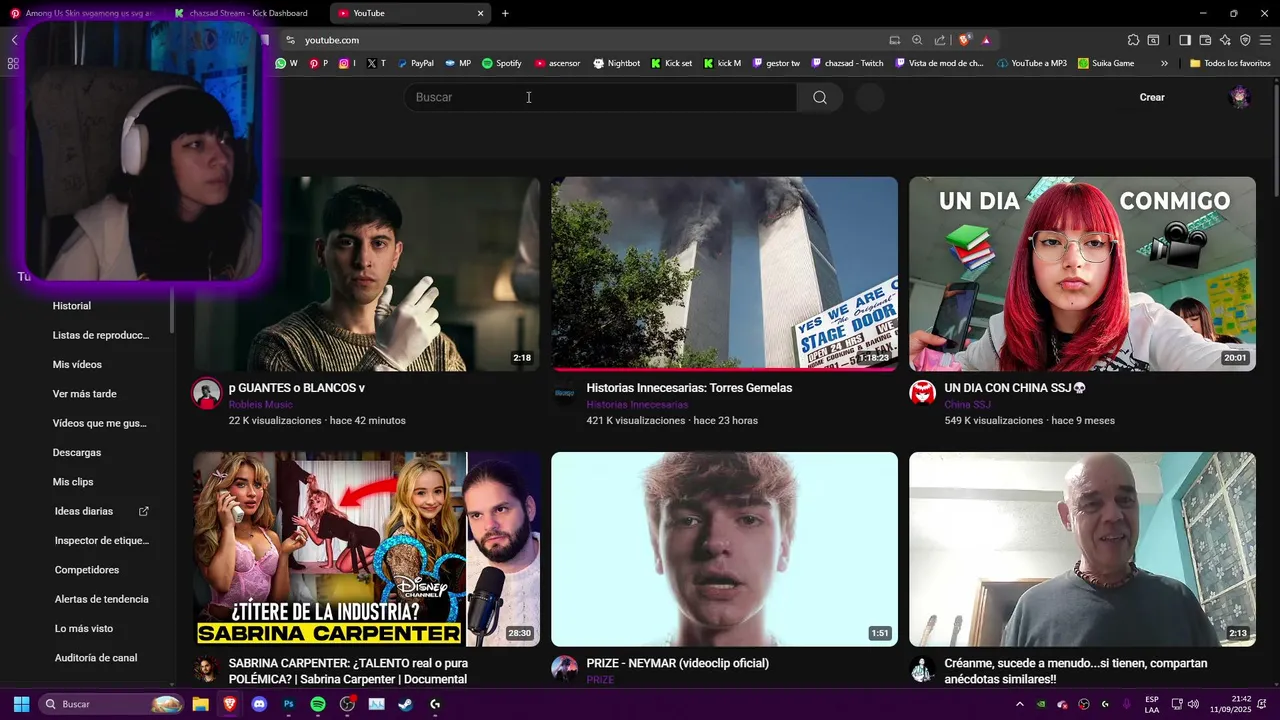The height and width of the screenshot is (720, 1280).
Task: Open Listas de reproducción in sidebar
Action: [x=101, y=335]
